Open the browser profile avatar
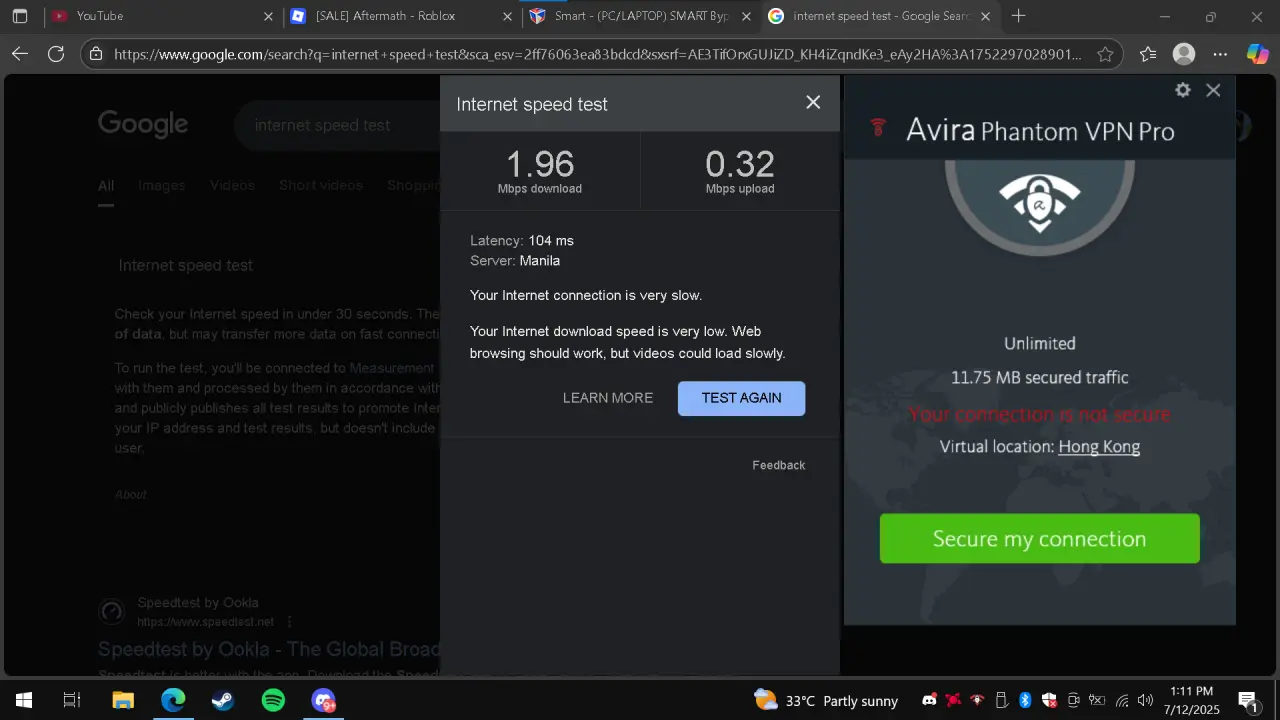1280x720 pixels. (x=1184, y=54)
